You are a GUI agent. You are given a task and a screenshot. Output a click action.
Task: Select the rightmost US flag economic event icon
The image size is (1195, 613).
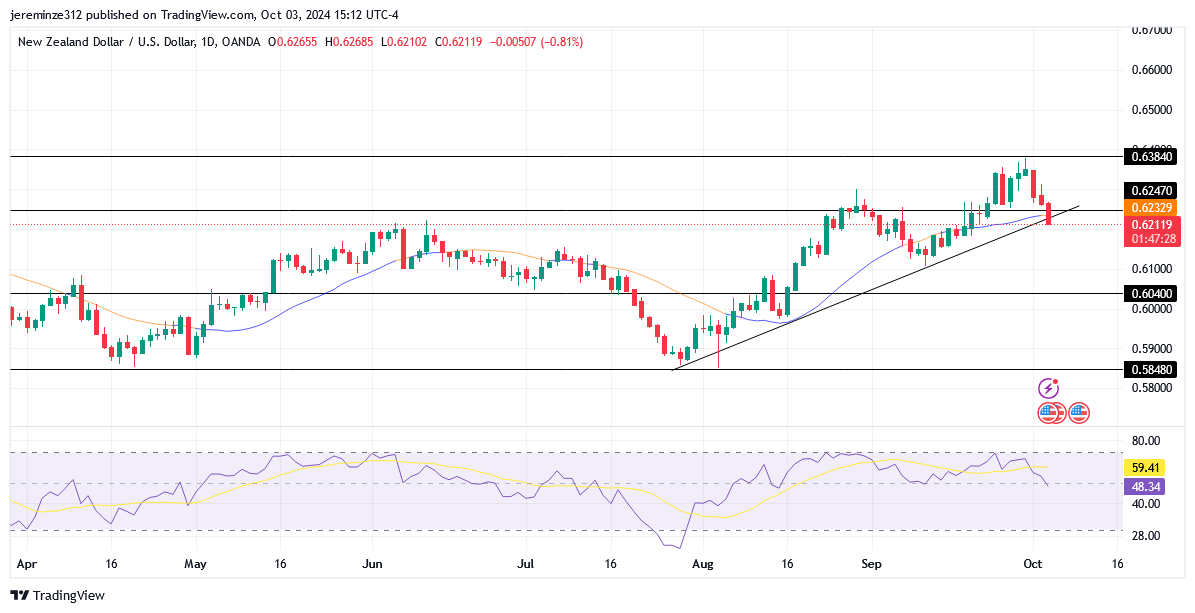coord(1077,413)
